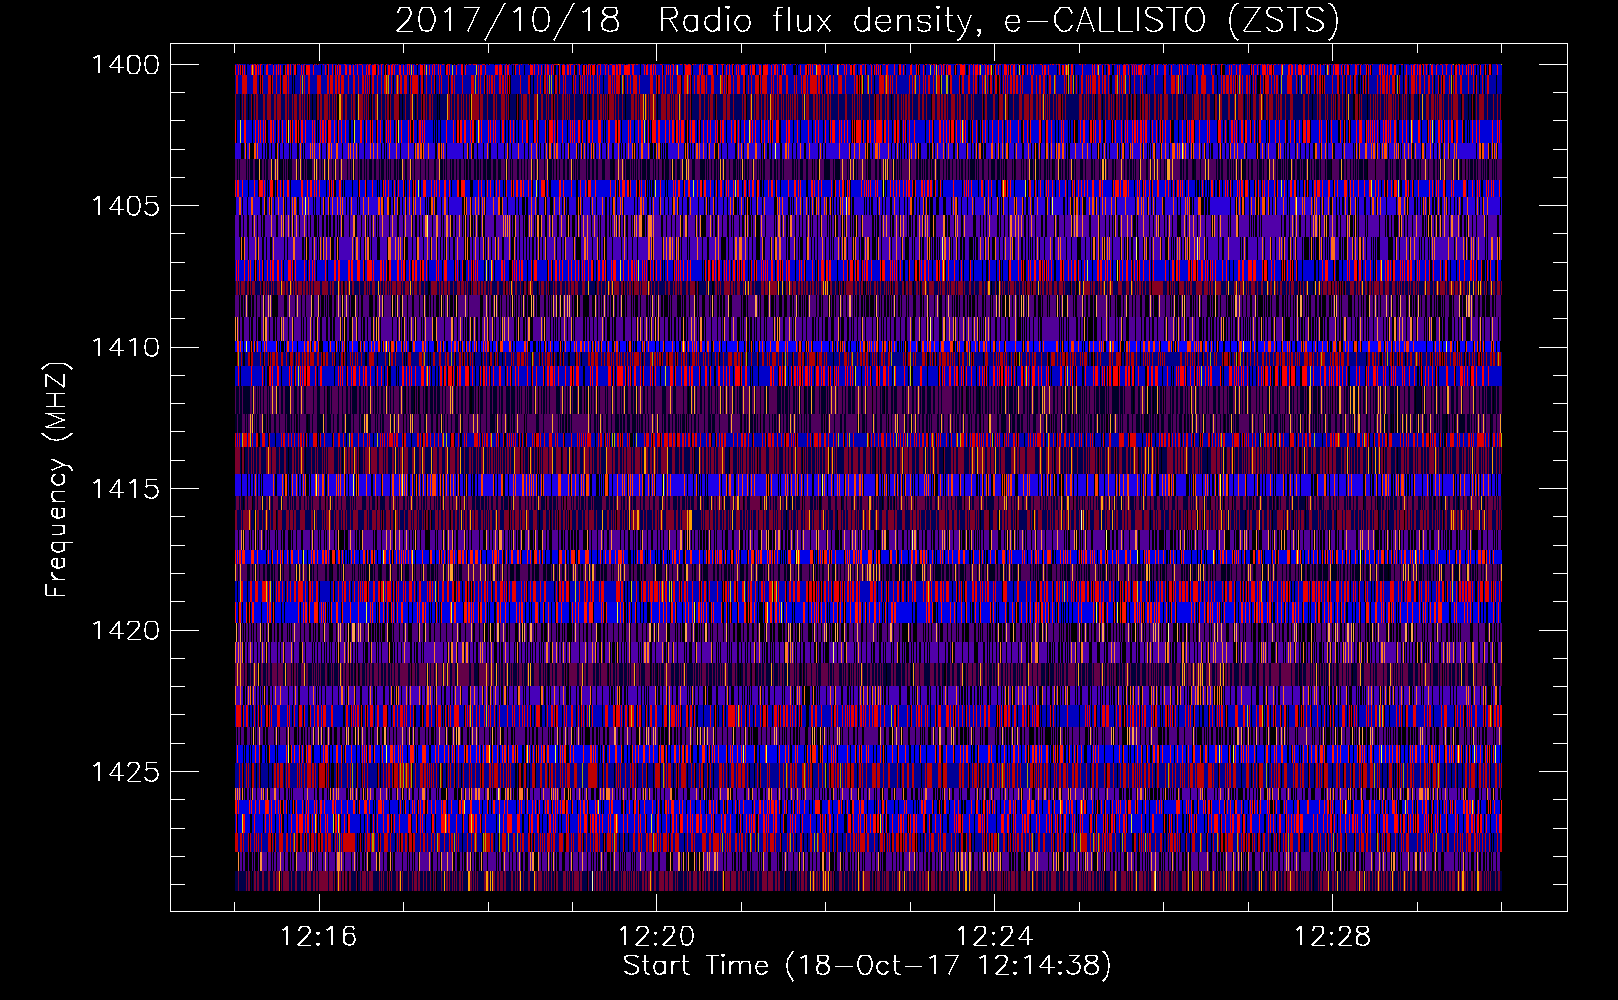Select the '1415' frequency tick label
This screenshot has height=1000, width=1618.
[x=125, y=489]
